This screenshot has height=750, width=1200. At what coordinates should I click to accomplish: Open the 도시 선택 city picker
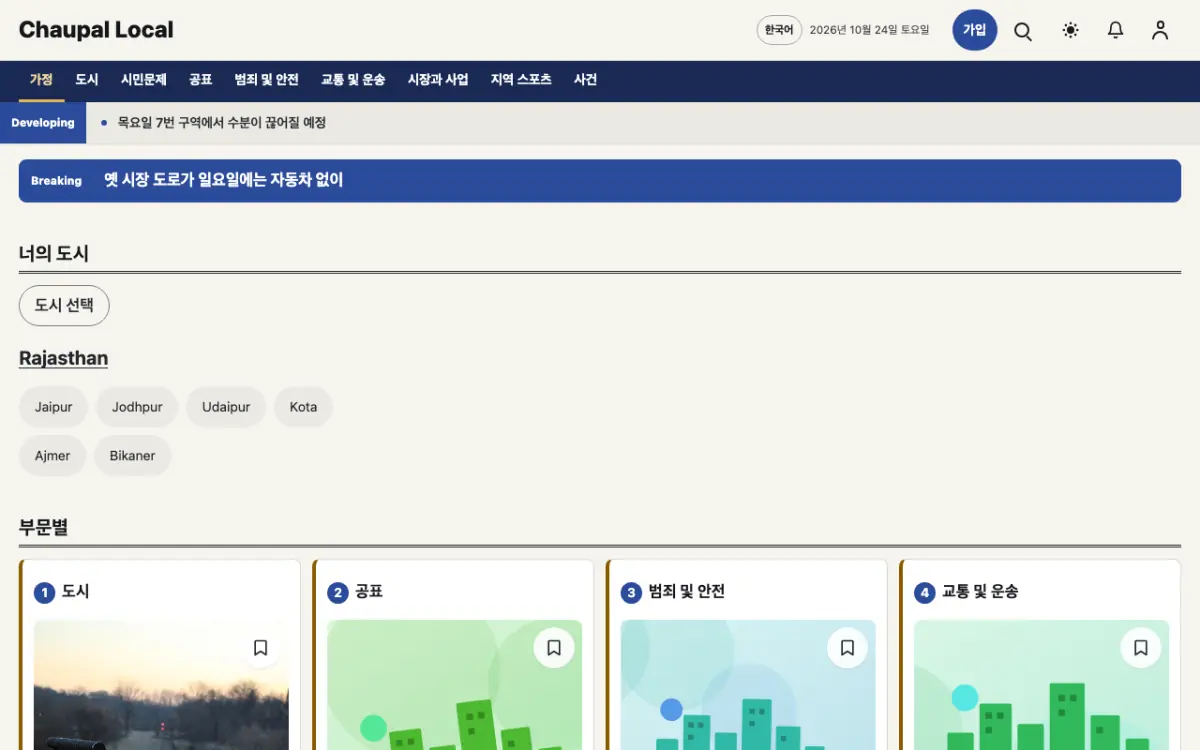[x=64, y=305]
